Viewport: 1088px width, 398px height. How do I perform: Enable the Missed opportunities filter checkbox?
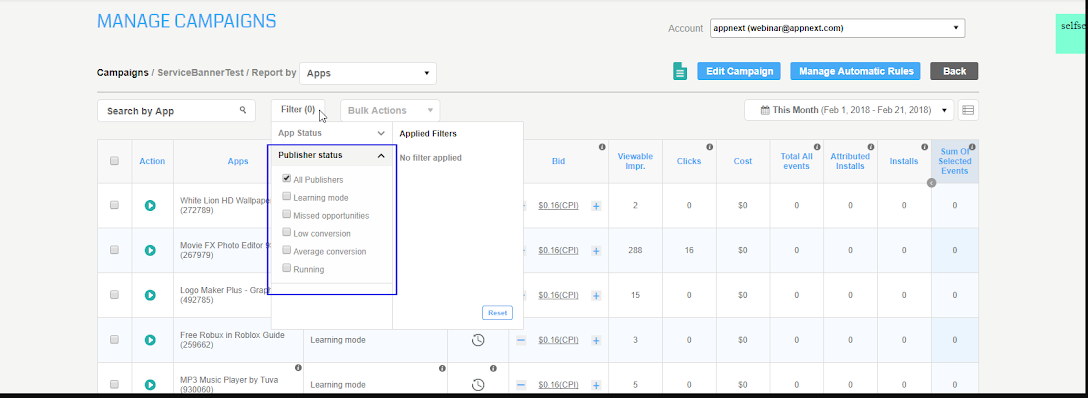(287, 215)
